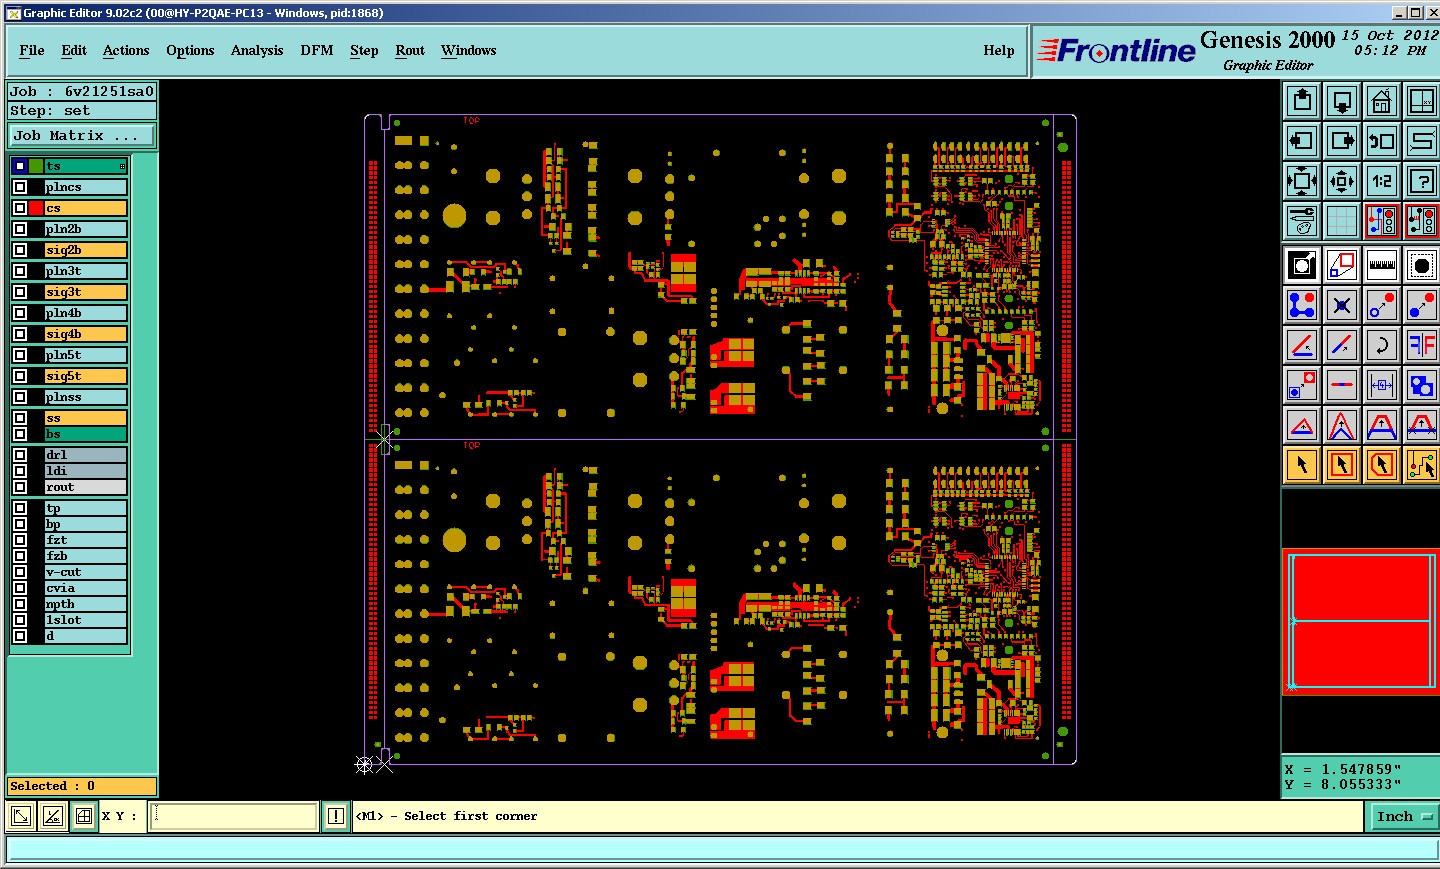Screen dimensions: 1440x869
Task: Select the rectangle area select arrow tool
Action: (x=1342, y=465)
